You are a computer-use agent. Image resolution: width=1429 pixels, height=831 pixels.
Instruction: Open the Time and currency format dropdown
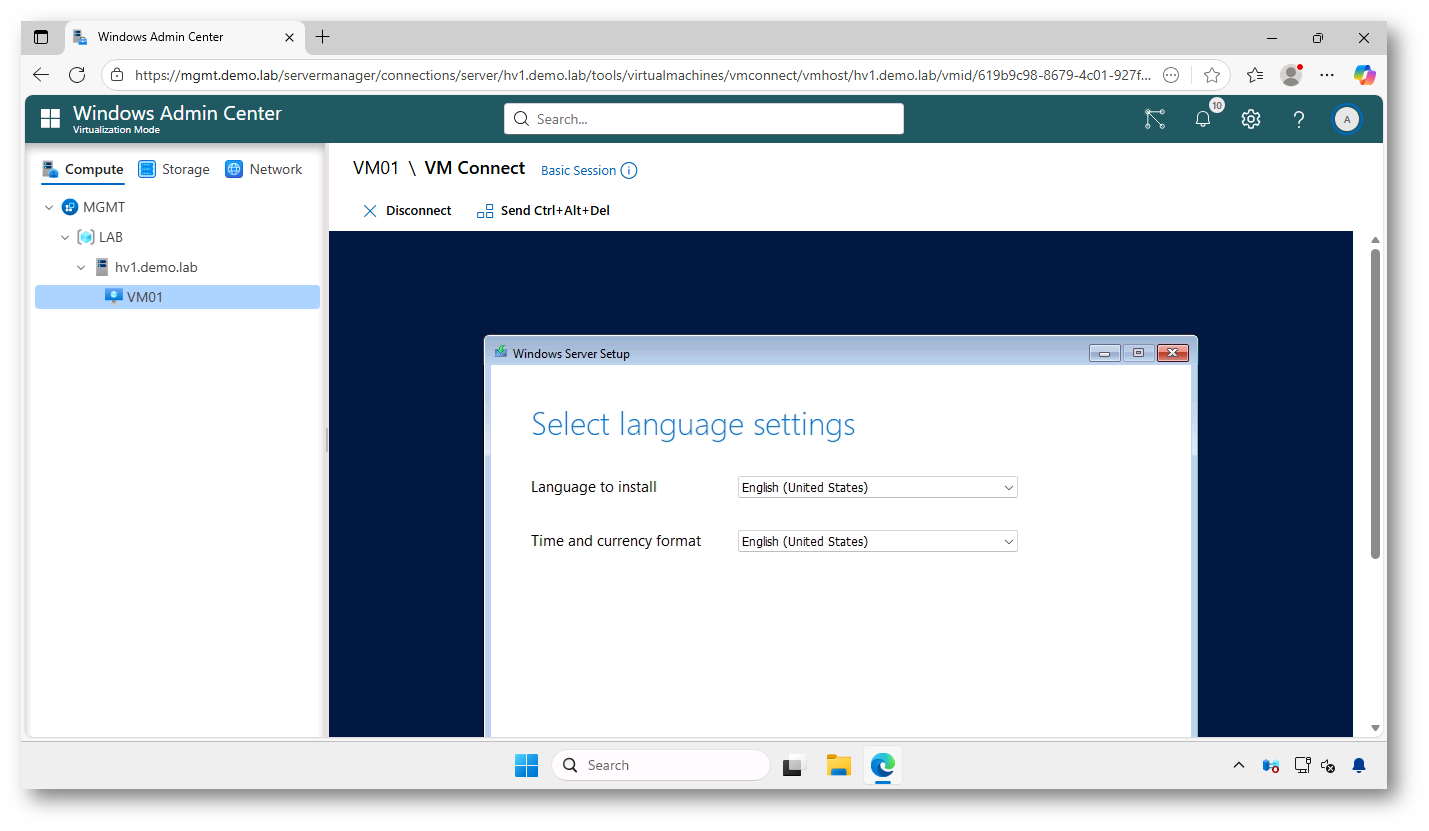pos(877,541)
